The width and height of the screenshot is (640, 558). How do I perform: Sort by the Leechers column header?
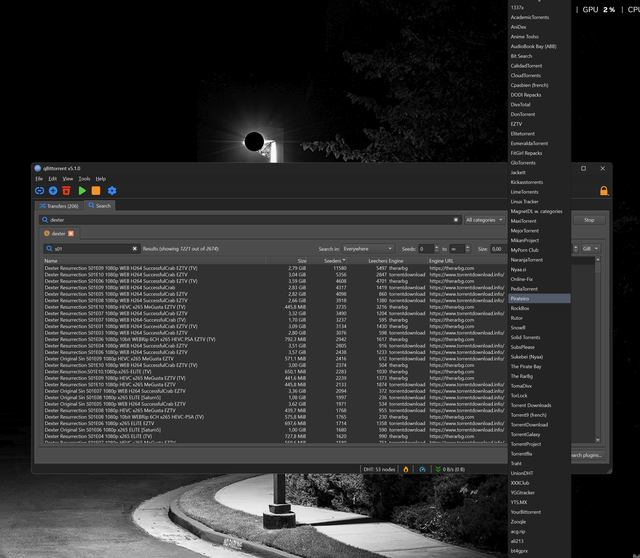(x=367, y=261)
